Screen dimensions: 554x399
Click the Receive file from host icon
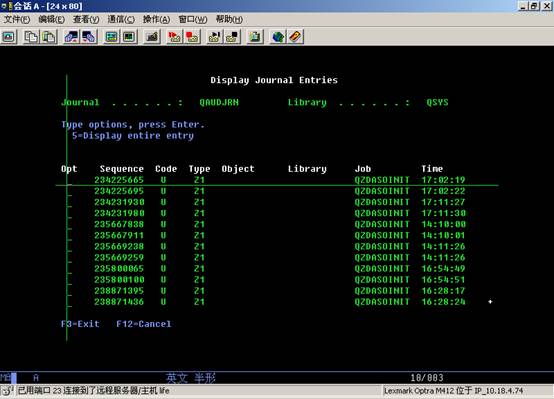(x=89, y=37)
